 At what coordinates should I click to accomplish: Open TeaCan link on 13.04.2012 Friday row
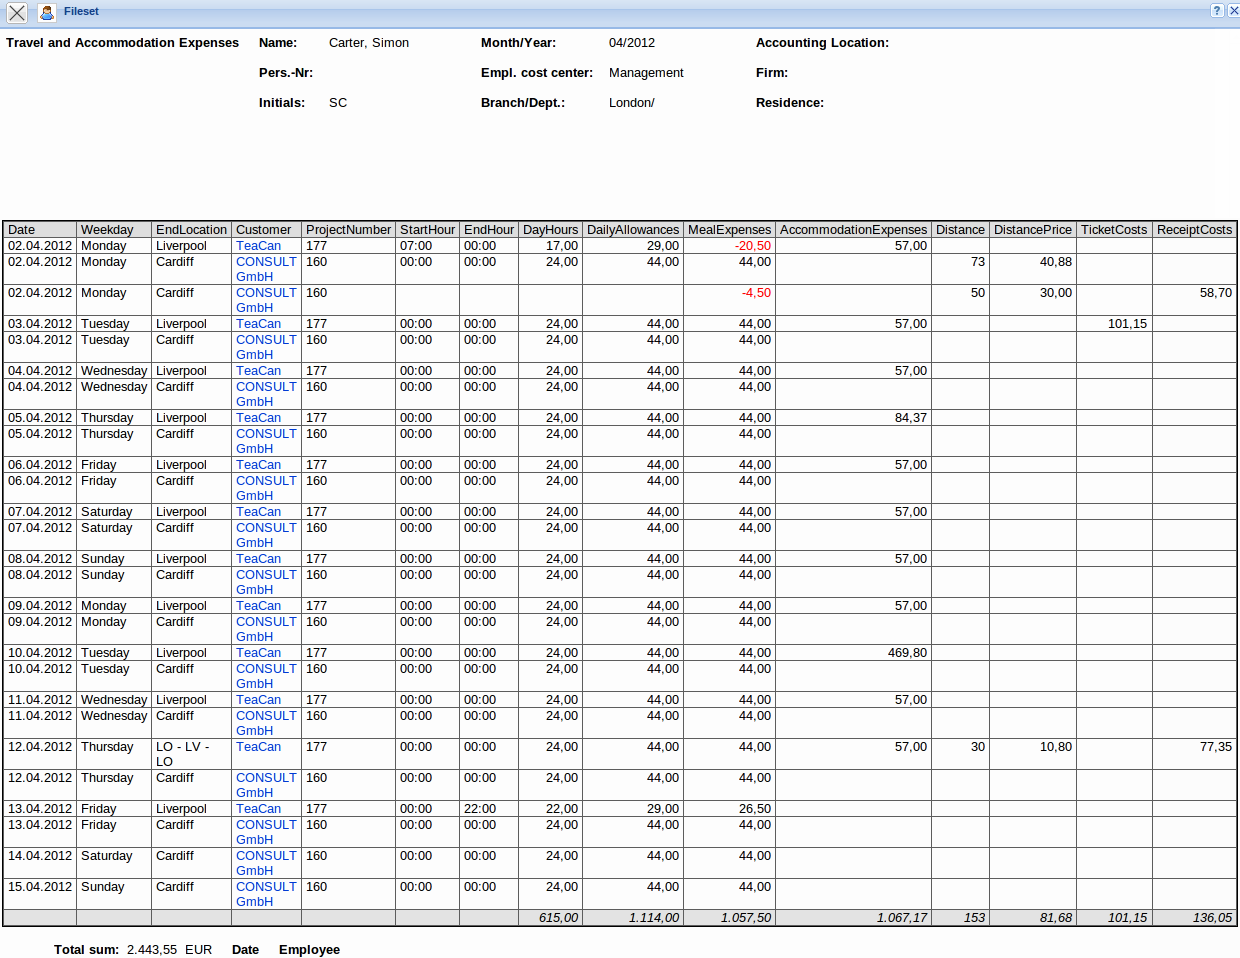258,809
